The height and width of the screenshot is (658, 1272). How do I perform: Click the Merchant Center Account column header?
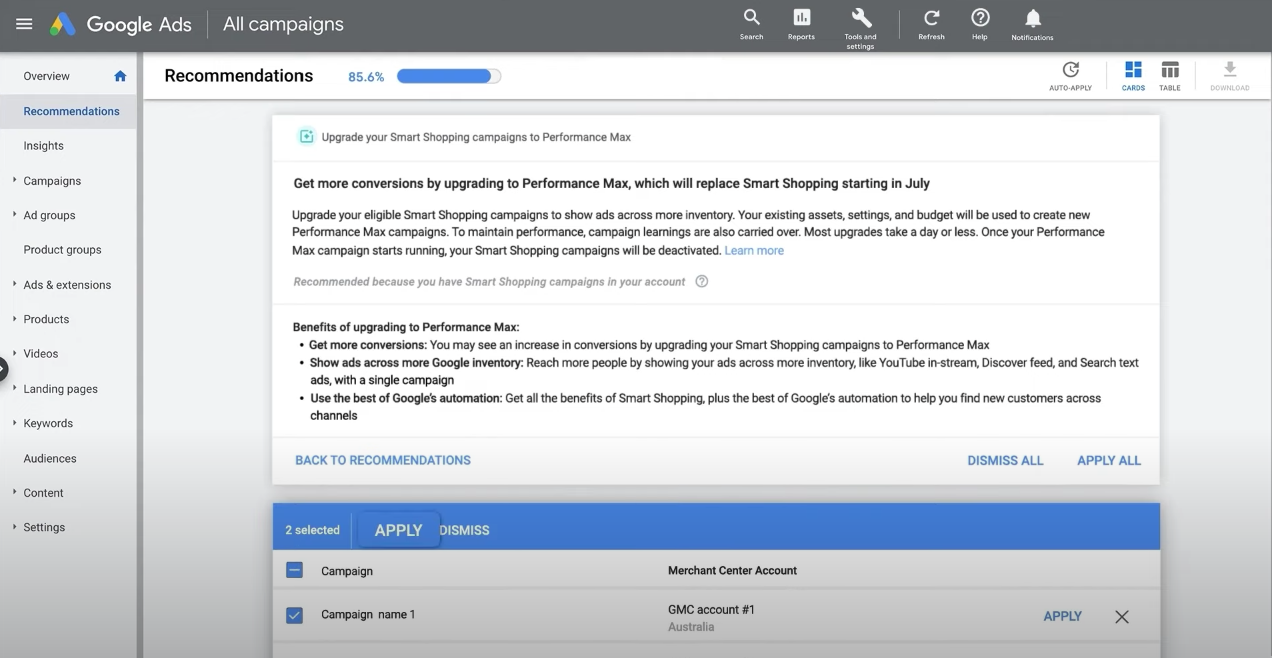(732, 570)
